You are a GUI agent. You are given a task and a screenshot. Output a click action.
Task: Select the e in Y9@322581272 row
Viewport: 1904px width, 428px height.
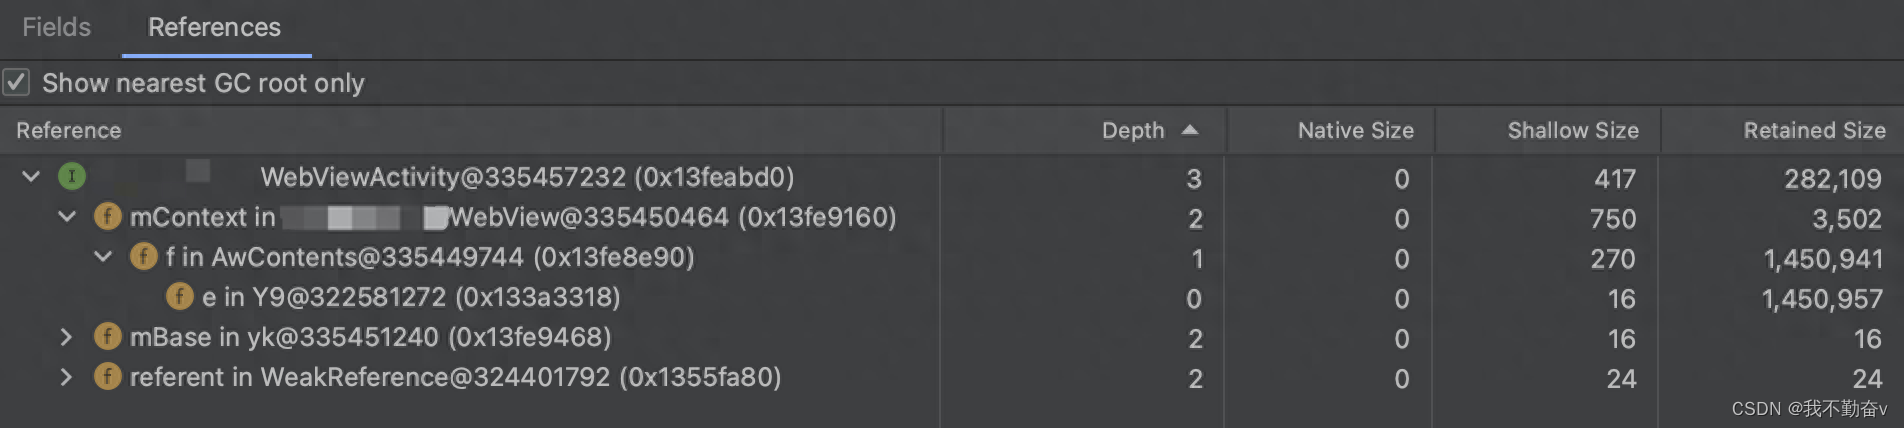tap(950, 297)
